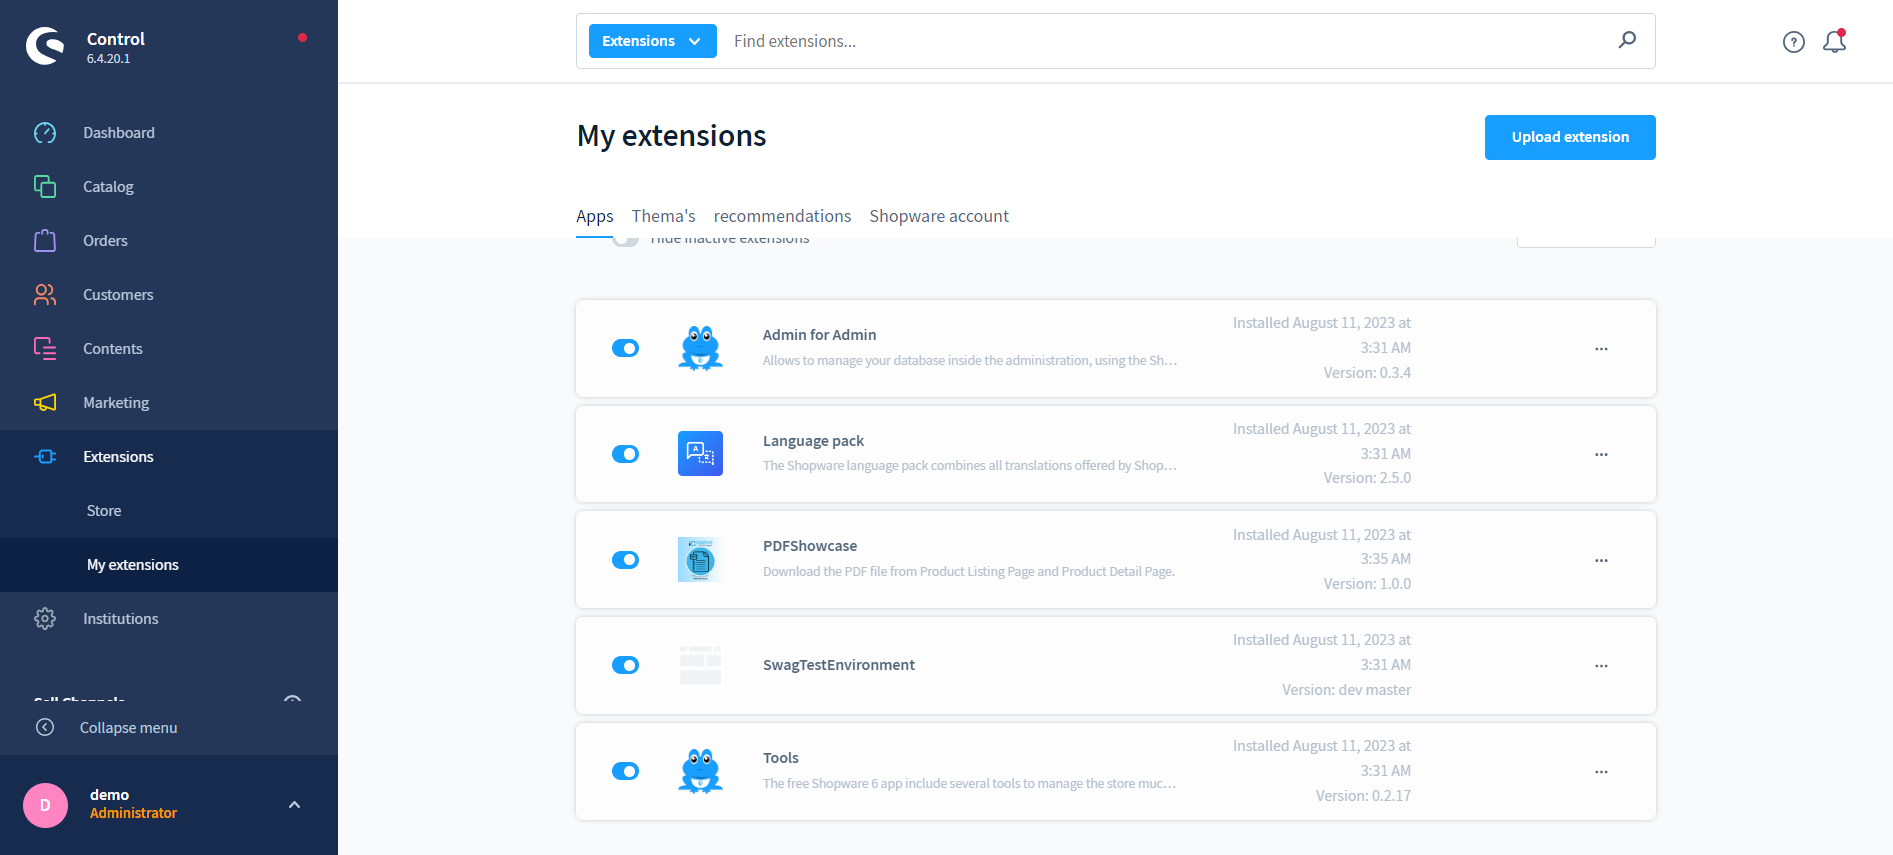Open the Dashboard gauge icon
This screenshot has height=855, width=1893.
45,133
